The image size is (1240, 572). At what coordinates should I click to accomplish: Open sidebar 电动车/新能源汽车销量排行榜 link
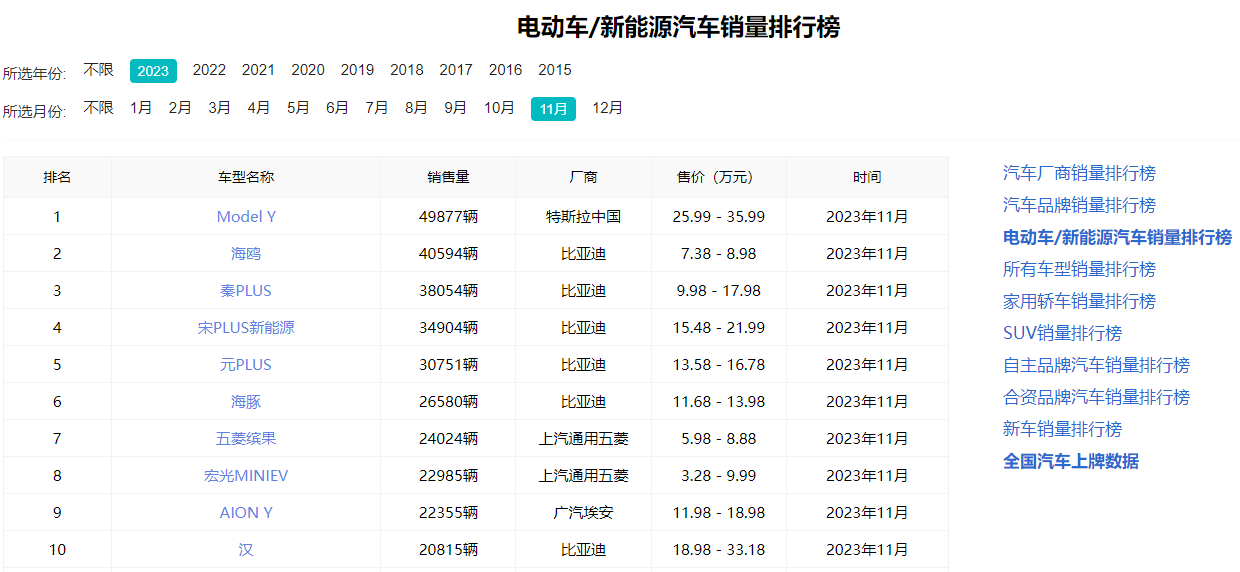pos(1117,237)
